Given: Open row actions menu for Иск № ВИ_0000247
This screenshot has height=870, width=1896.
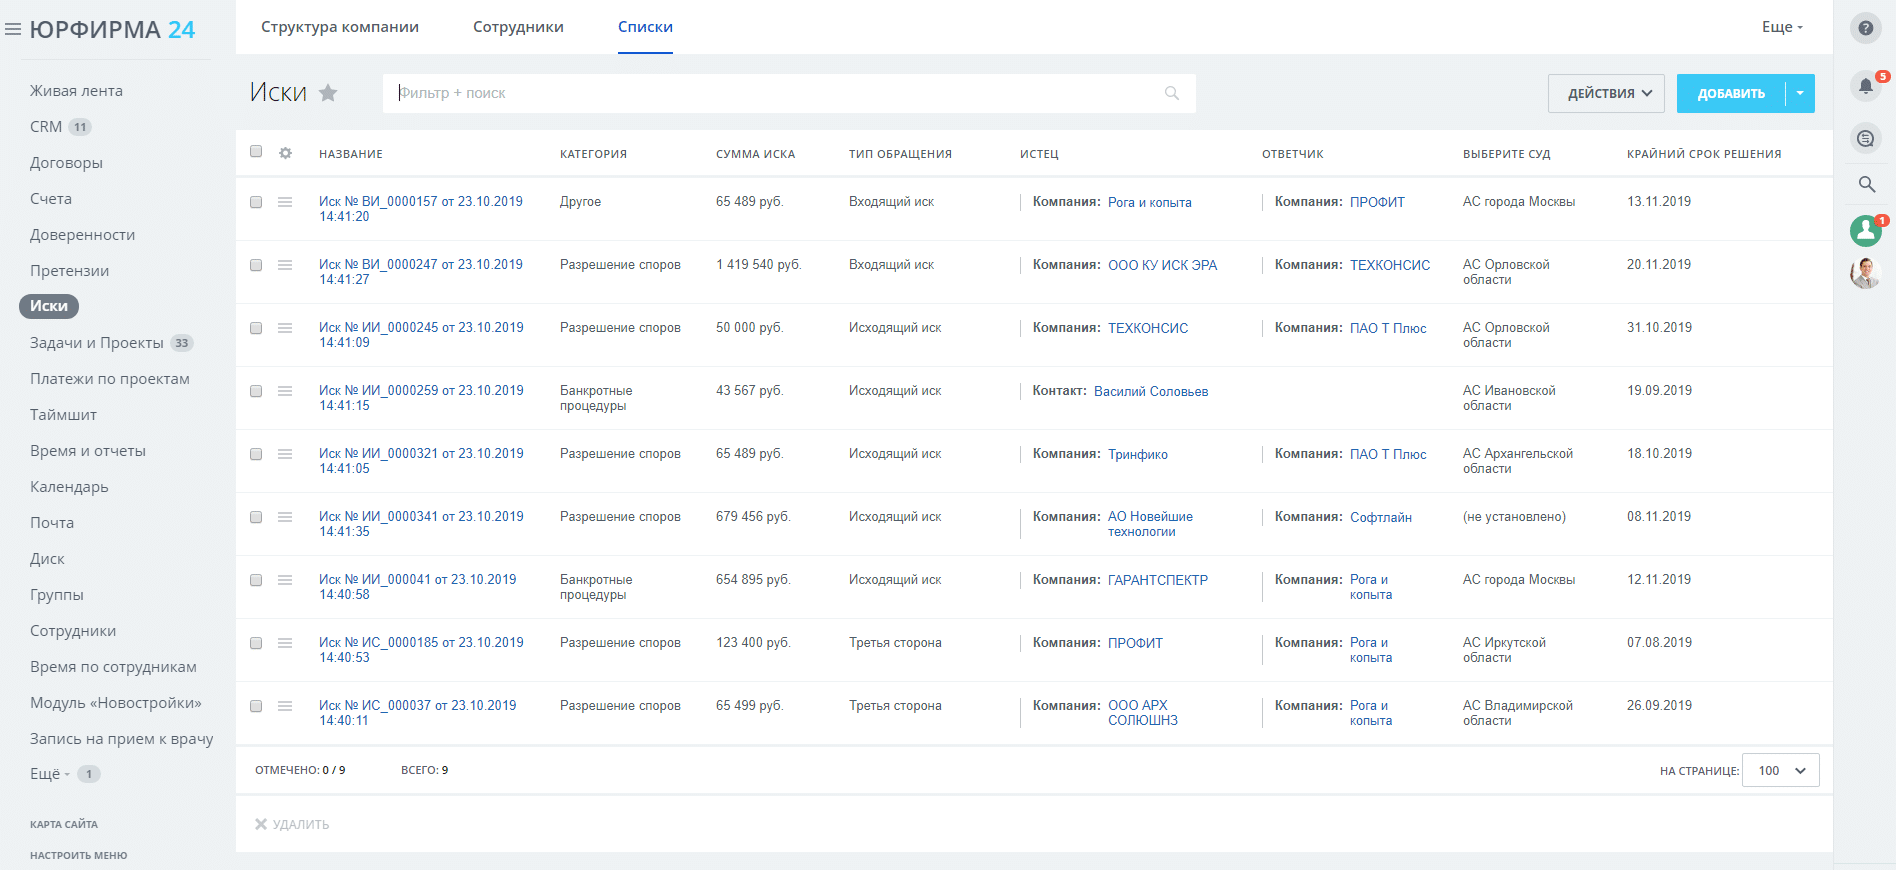Looking at the screenshot, I should coord(285,265).
